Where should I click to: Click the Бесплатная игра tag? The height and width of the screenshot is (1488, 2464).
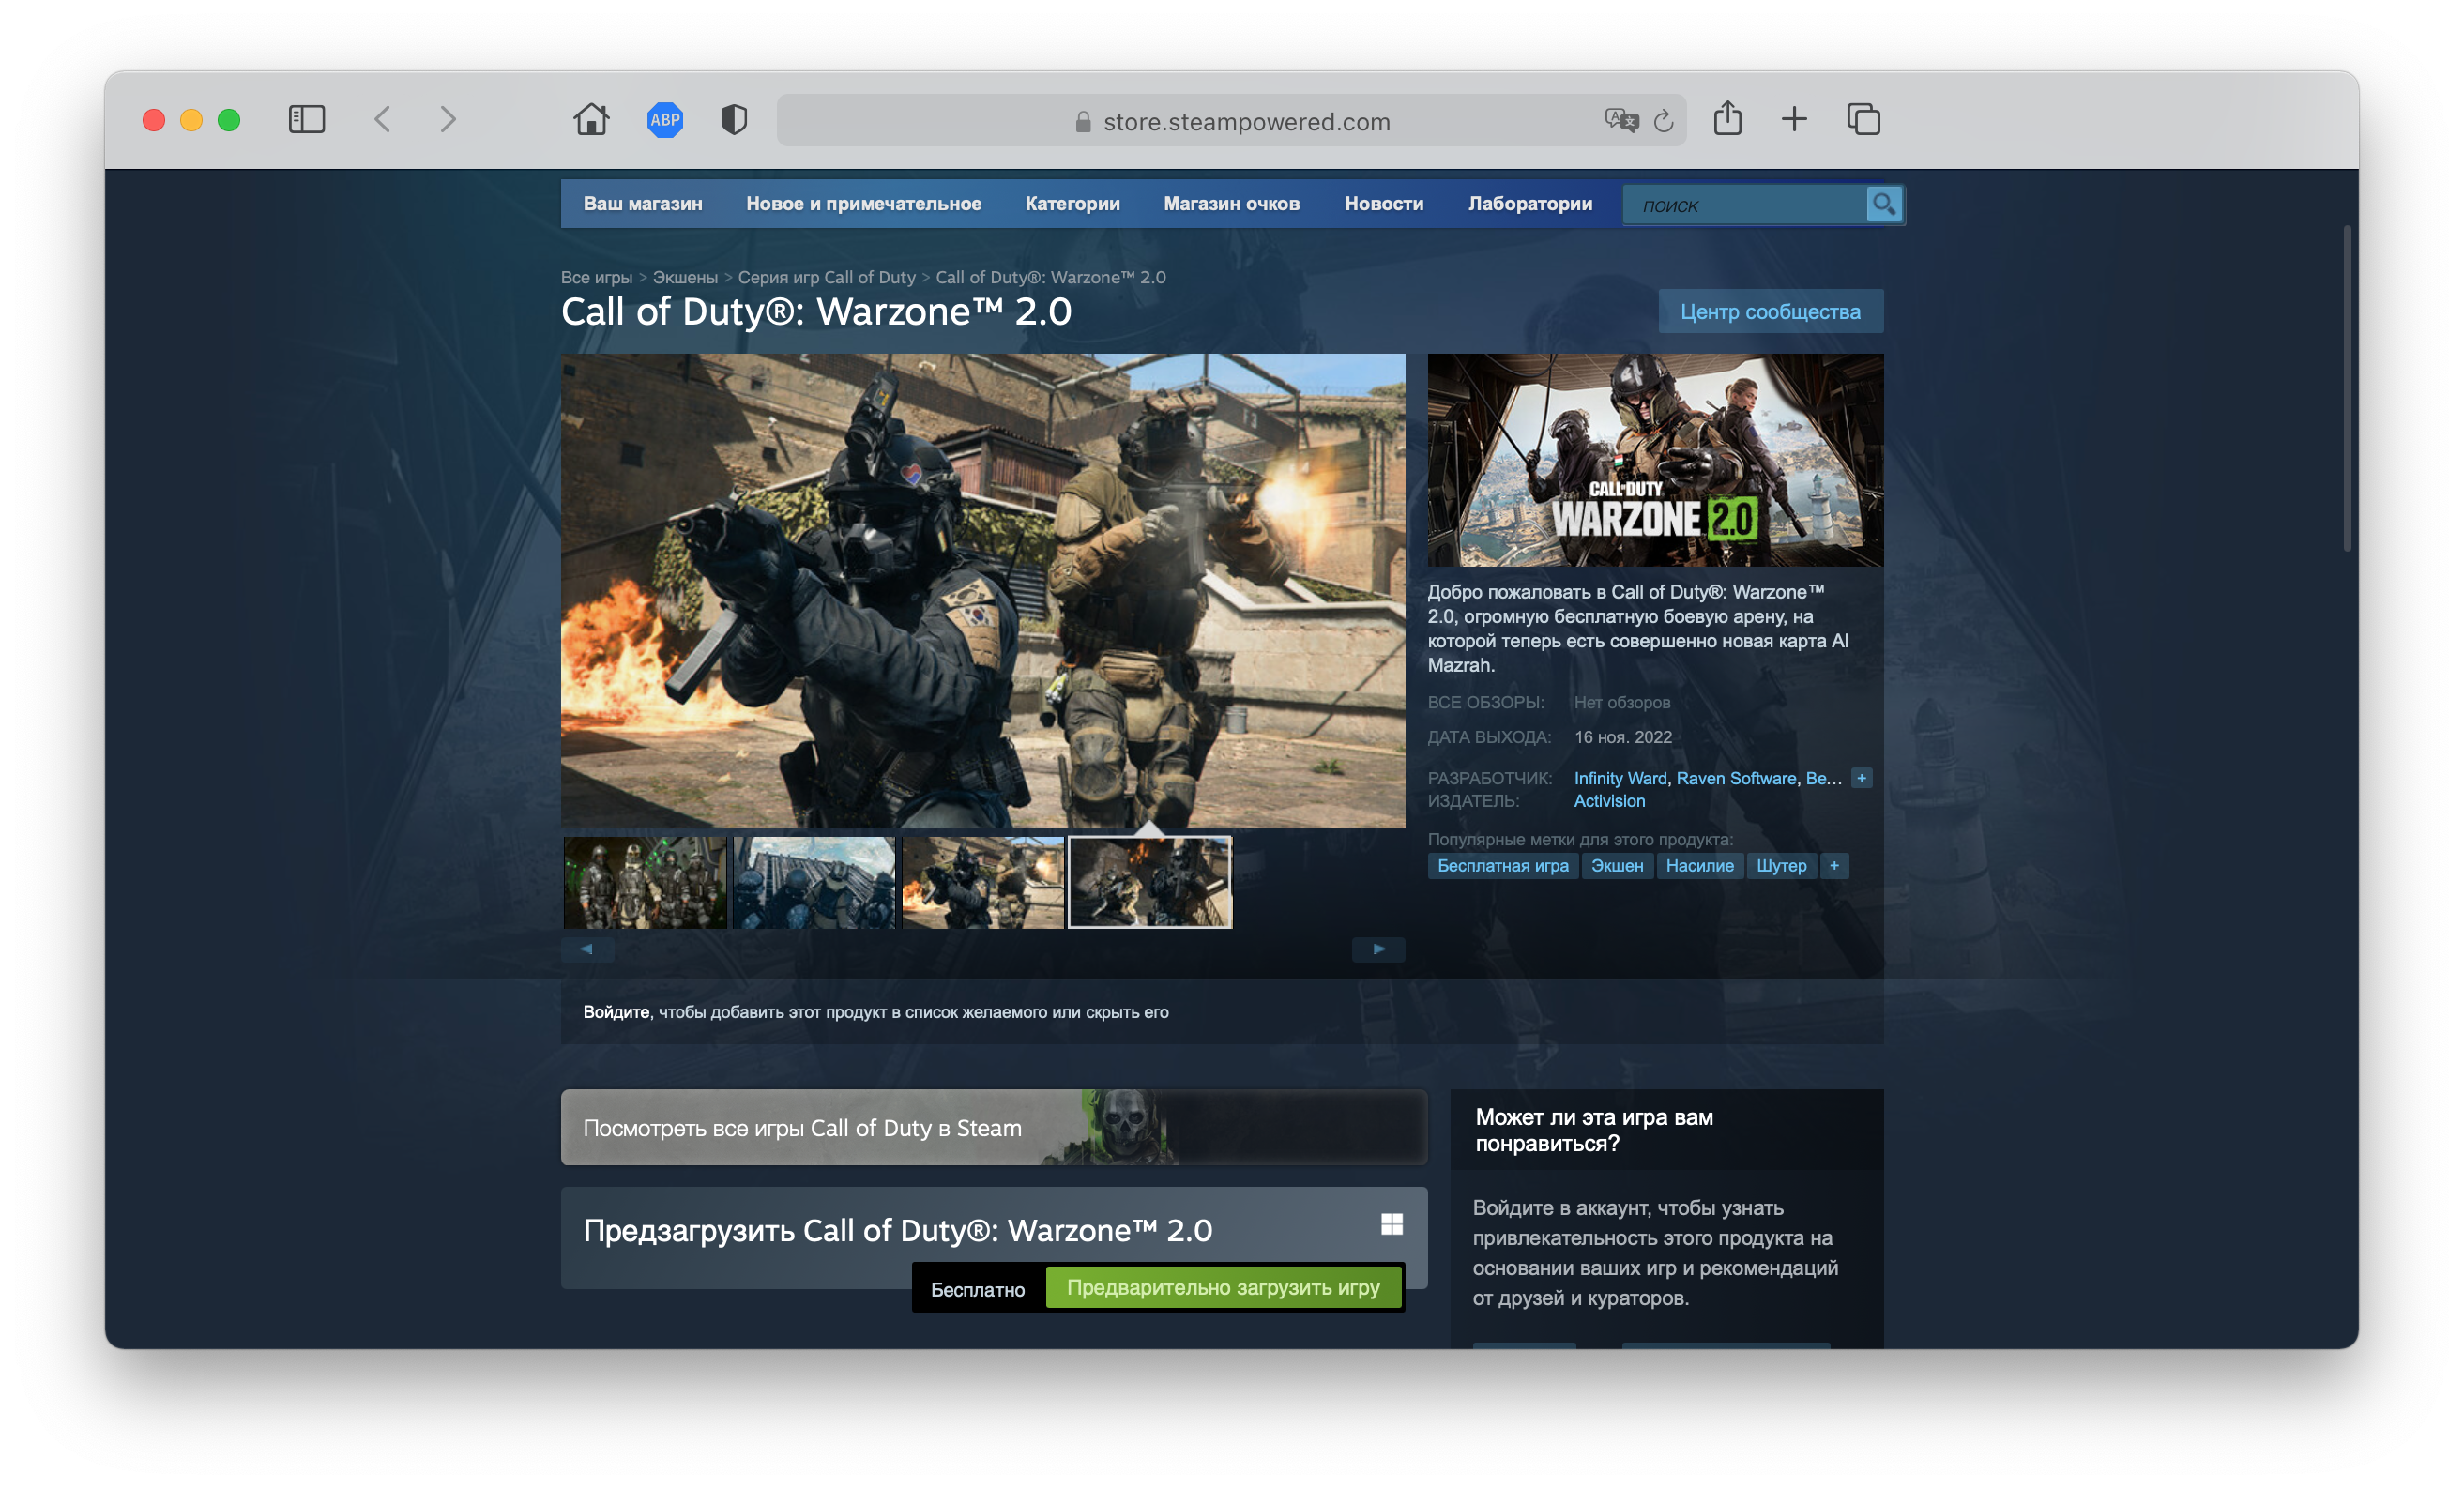pos(1503,866)
